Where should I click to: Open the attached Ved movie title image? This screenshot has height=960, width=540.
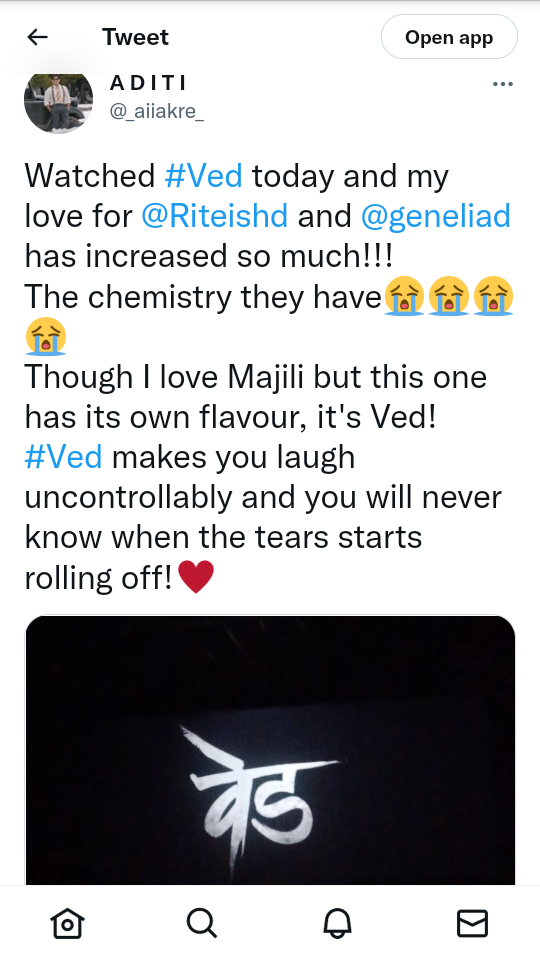pyautogui.click(x=270, y=750)
